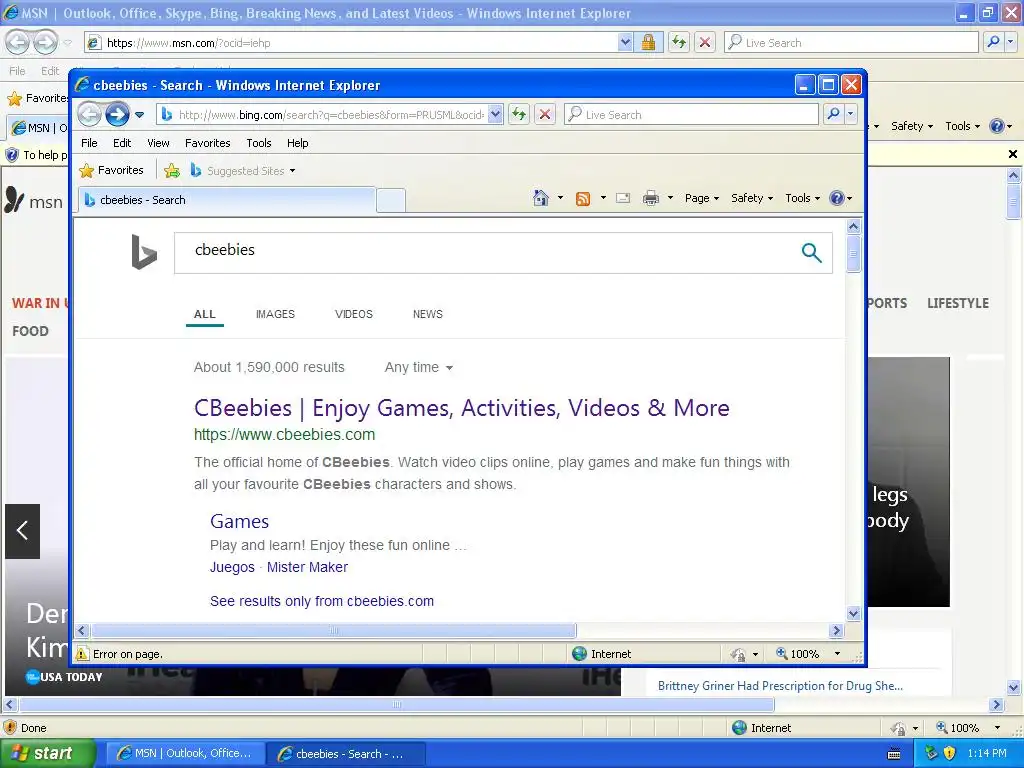The width and height of the screenshot is (1024, 768).
Task: Open the CBeebies Enjoy Games result link
Action: tap(462, 408)
